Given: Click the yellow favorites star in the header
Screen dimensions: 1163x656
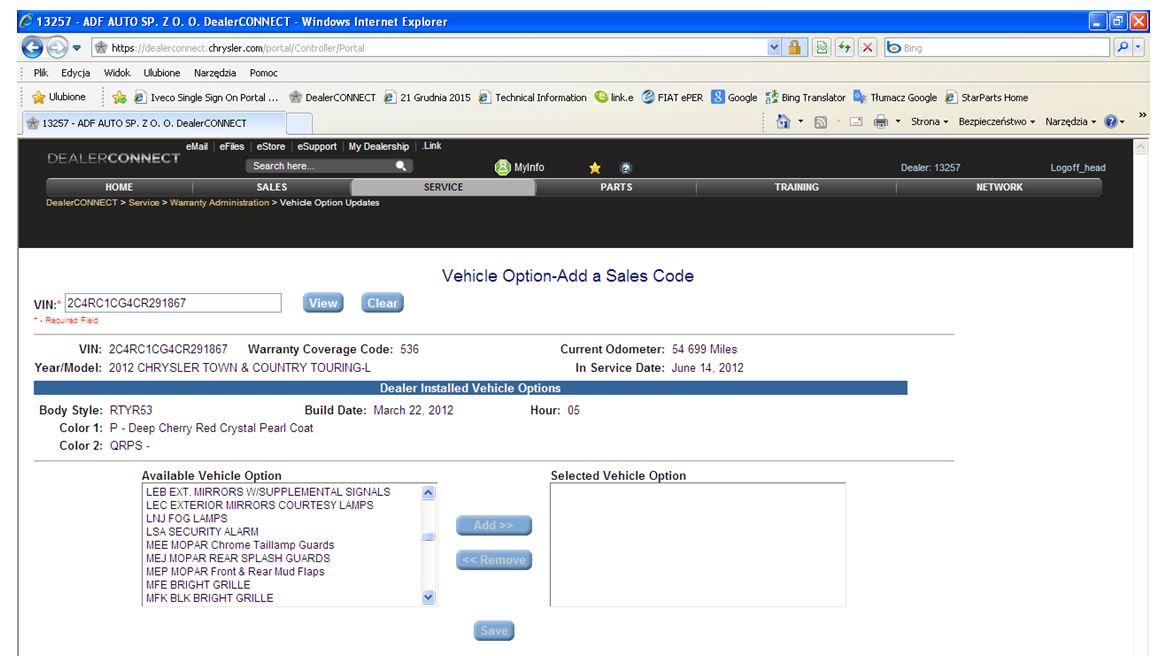Looking at the screenshot, I should (595, 168).
